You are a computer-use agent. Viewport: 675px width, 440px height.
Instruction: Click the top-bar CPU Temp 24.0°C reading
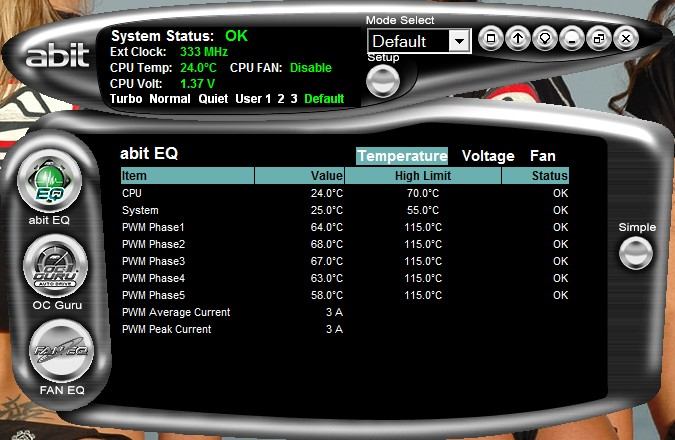click(x=198, y=68)
